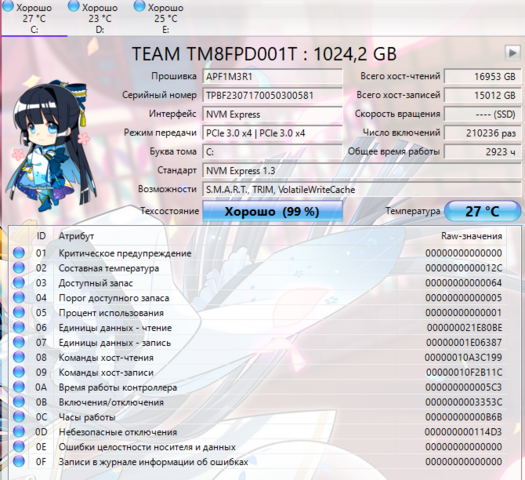
Task: Click the blue status orb above E: drive
Action: [x=139, y=6]
